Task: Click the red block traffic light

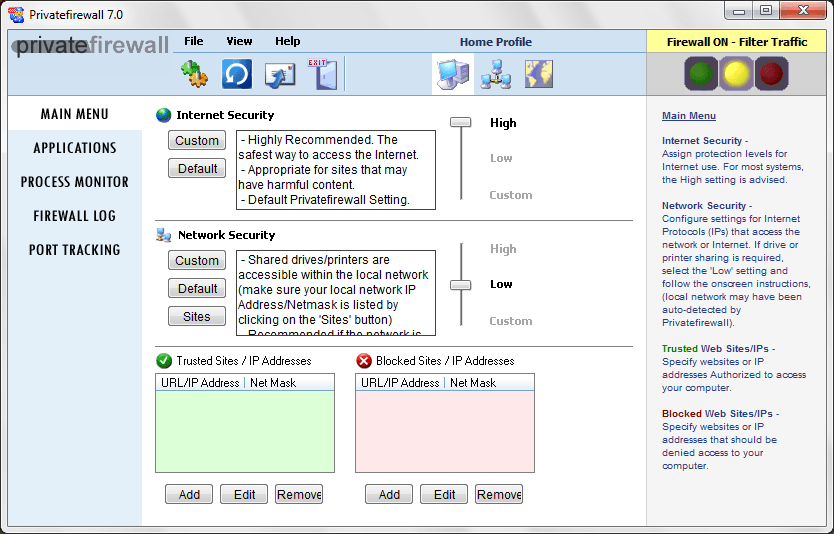Action: tap(771, 74)
